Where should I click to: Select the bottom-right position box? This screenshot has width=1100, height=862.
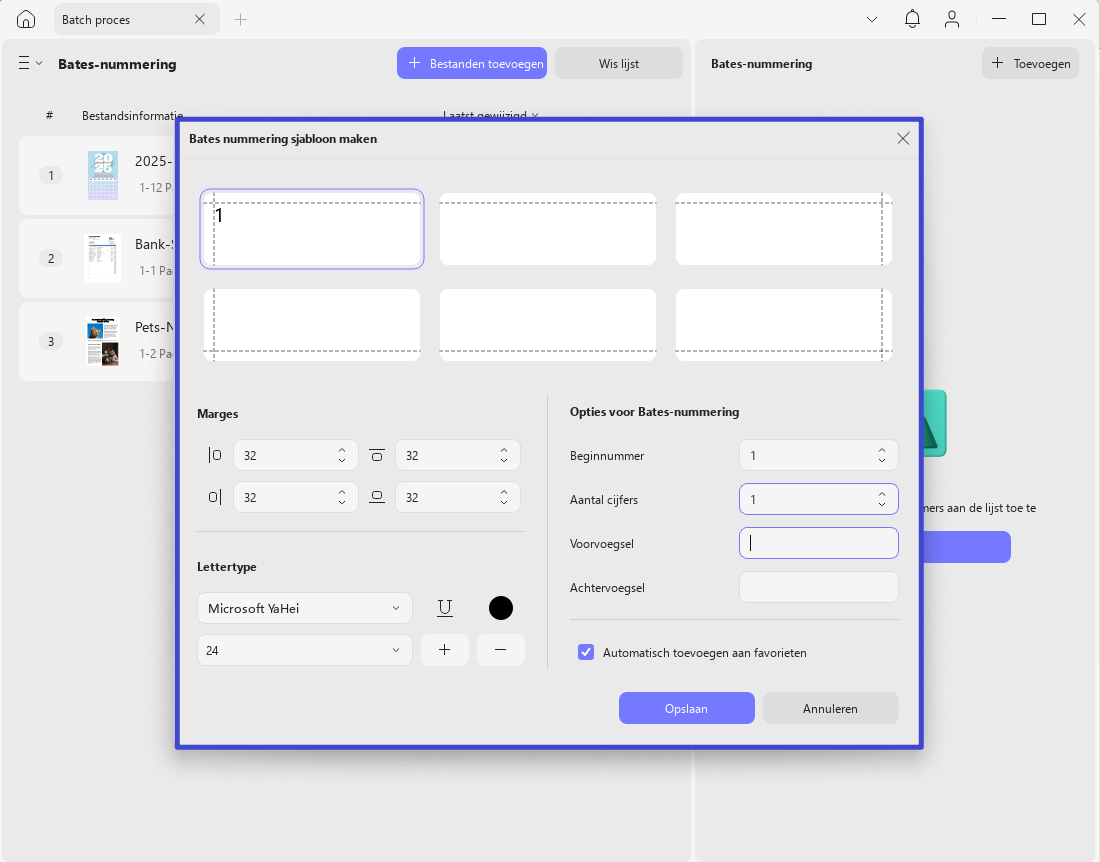click(x=784, y=325)
